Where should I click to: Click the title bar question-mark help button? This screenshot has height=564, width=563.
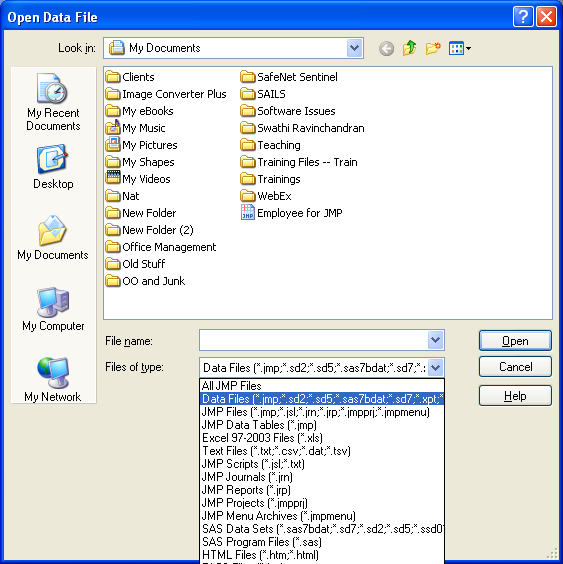pyautogui.click(x=523, y=17)
